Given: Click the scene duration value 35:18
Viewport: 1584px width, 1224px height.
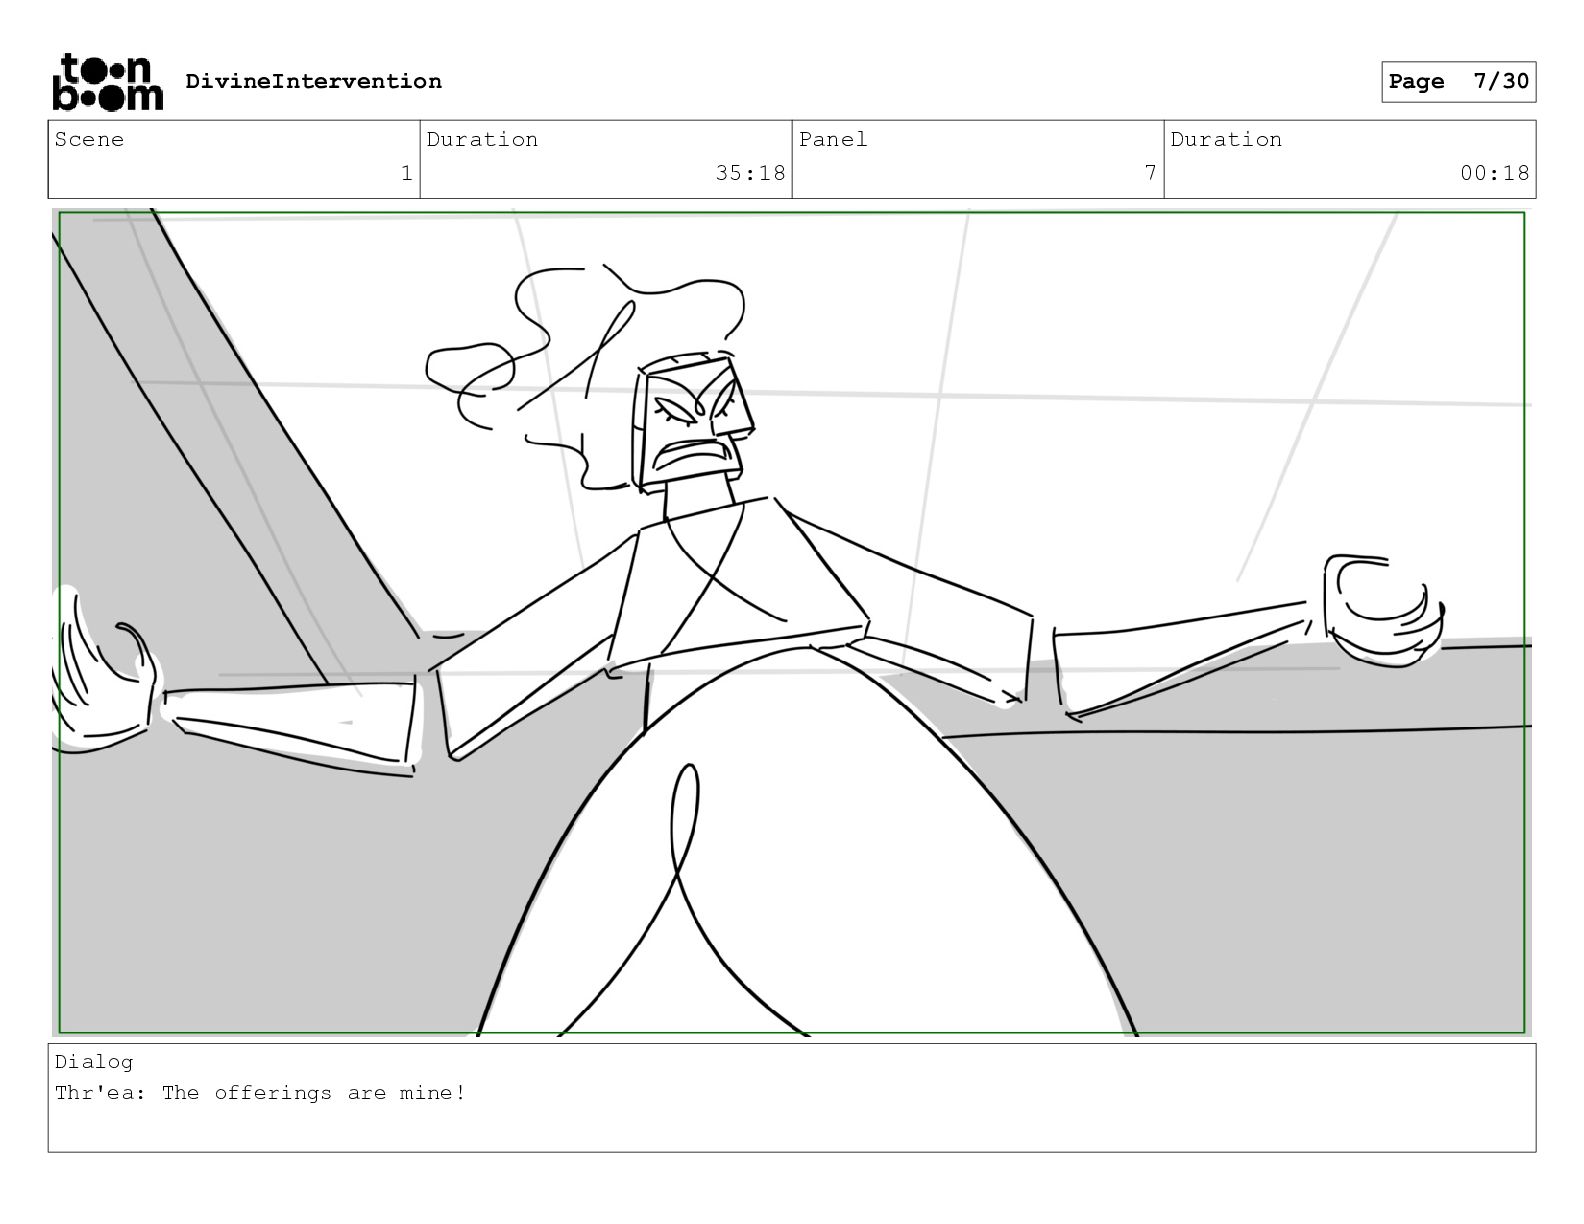Looking at the screenshot, I should click(750, 174).
